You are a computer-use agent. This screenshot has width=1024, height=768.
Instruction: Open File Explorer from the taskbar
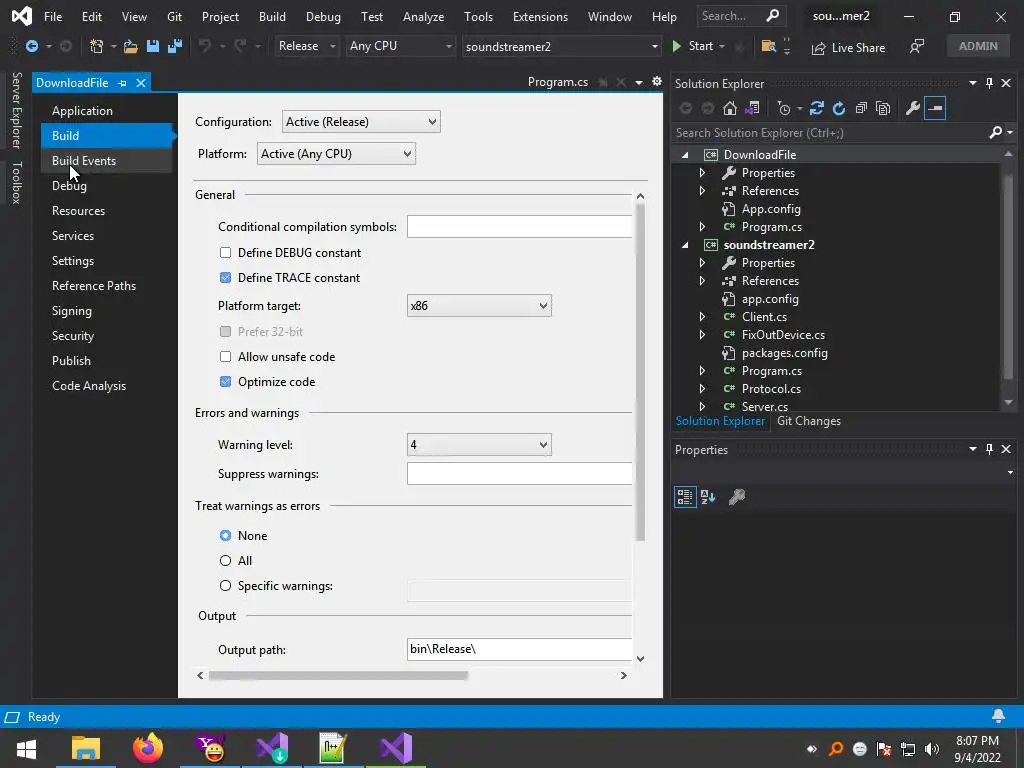tap(86, 748)
